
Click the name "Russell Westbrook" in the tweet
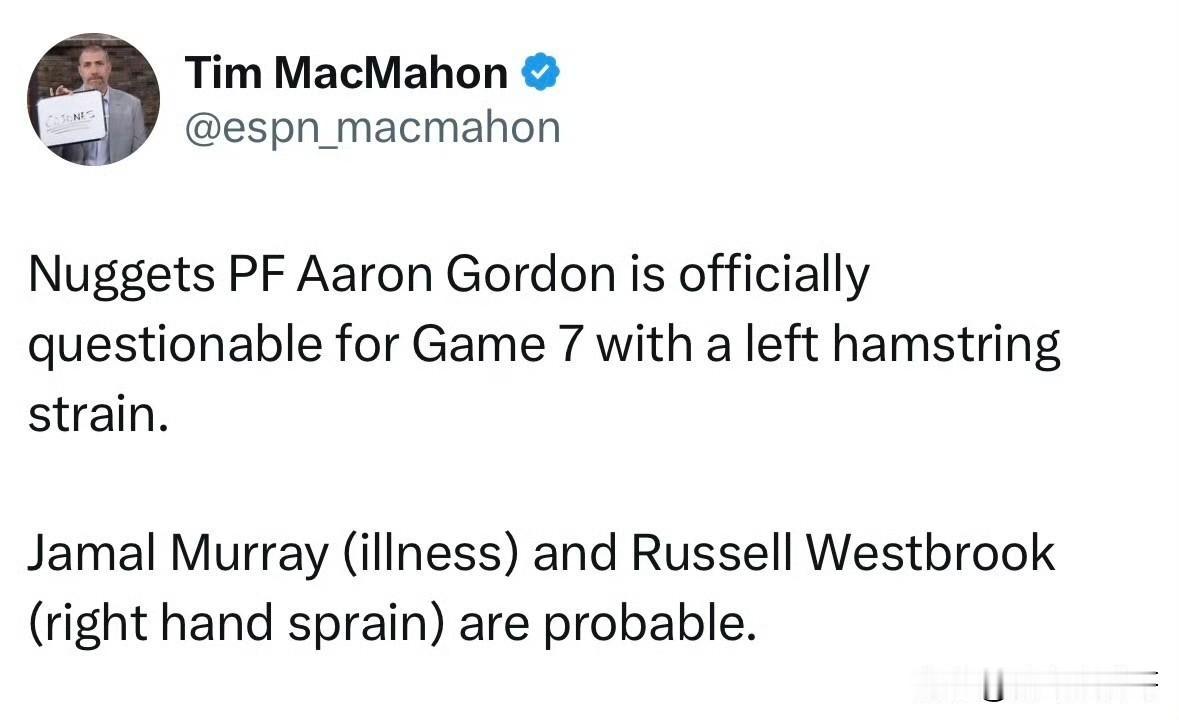pyautogui.click(x=843, y=553)
